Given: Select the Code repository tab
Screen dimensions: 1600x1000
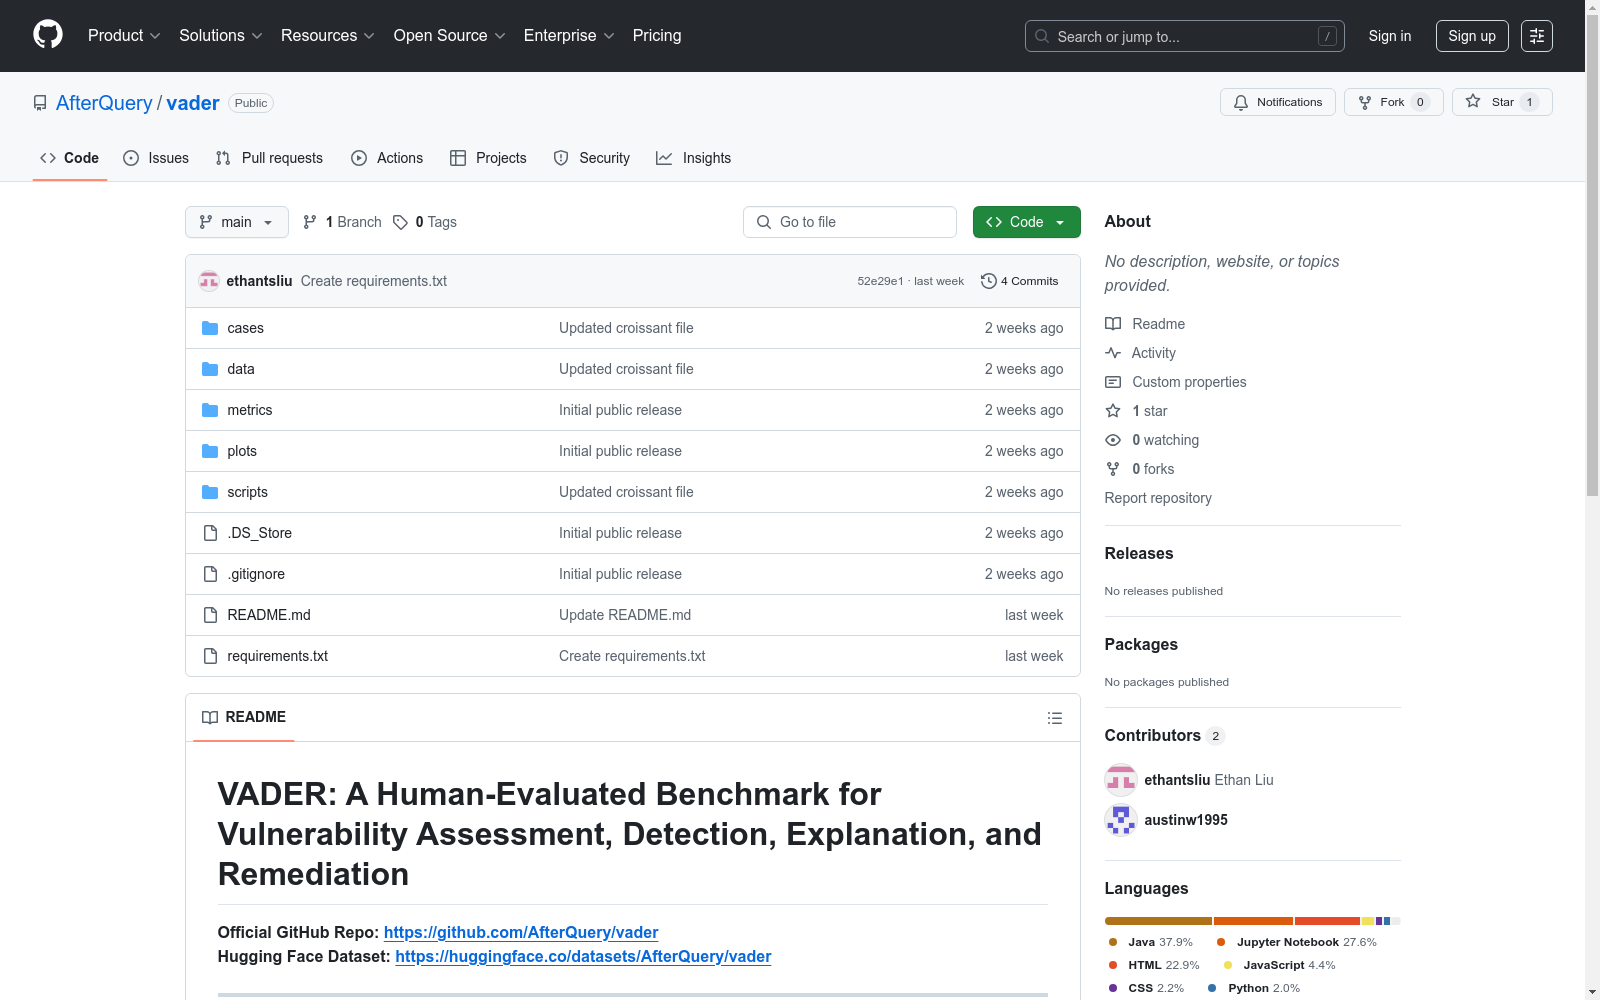Looking at the screenshot, I should pyautogui.click(x=70, y=158).
